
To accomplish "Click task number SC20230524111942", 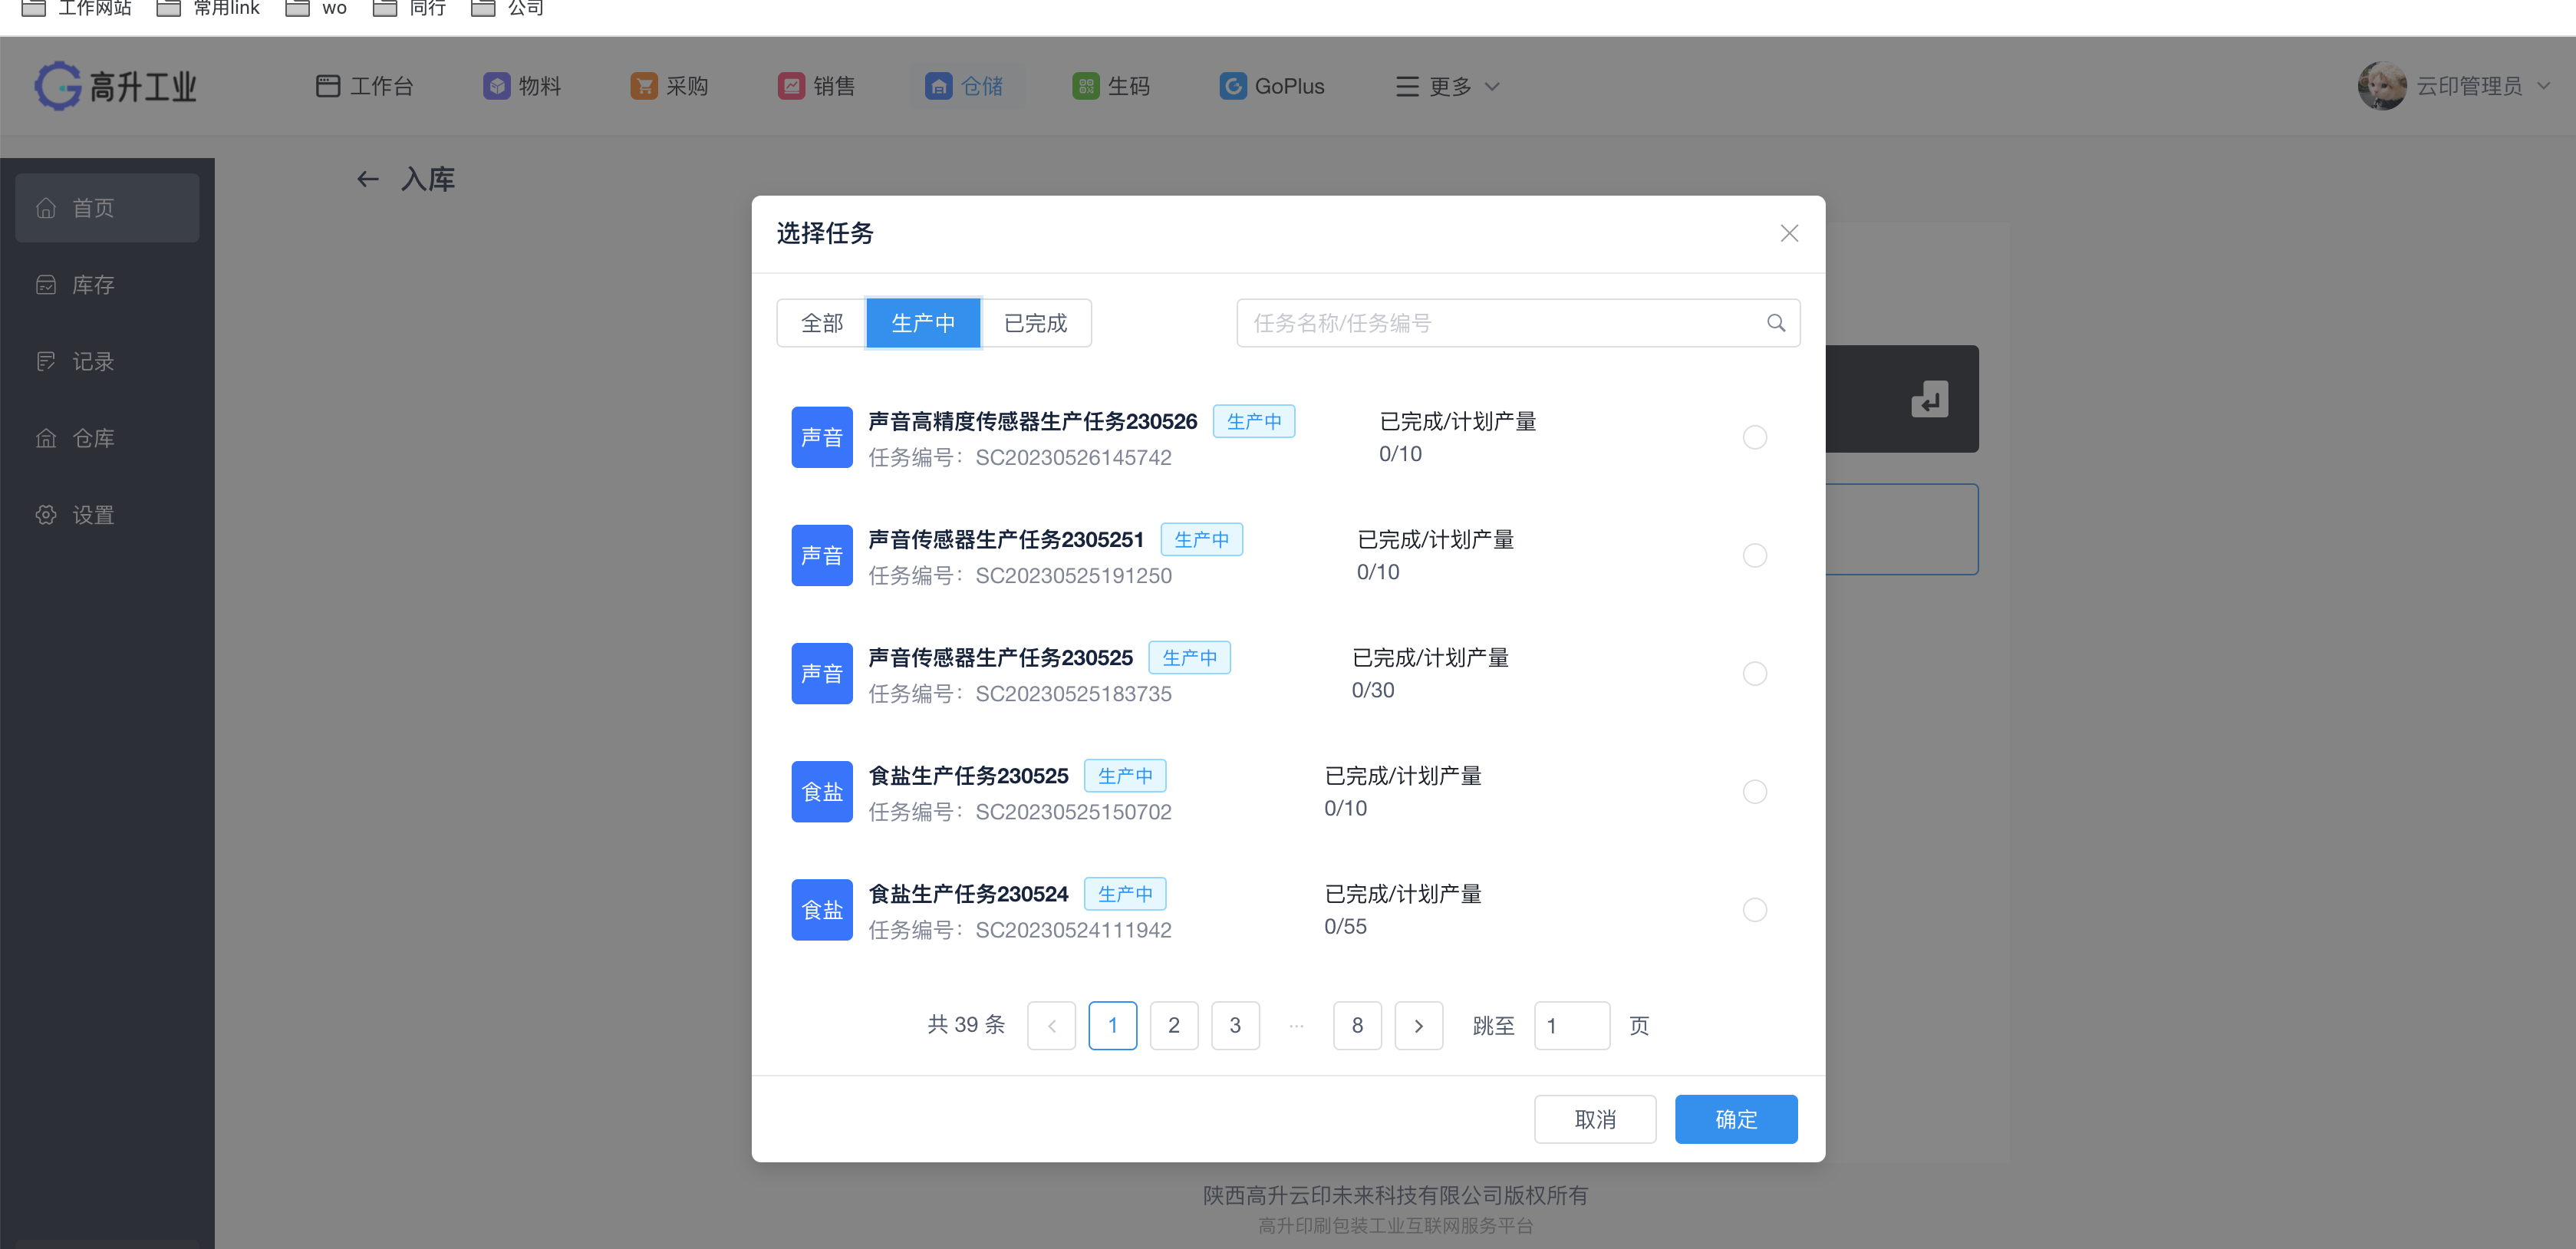I will click(x=1073, y=929).
